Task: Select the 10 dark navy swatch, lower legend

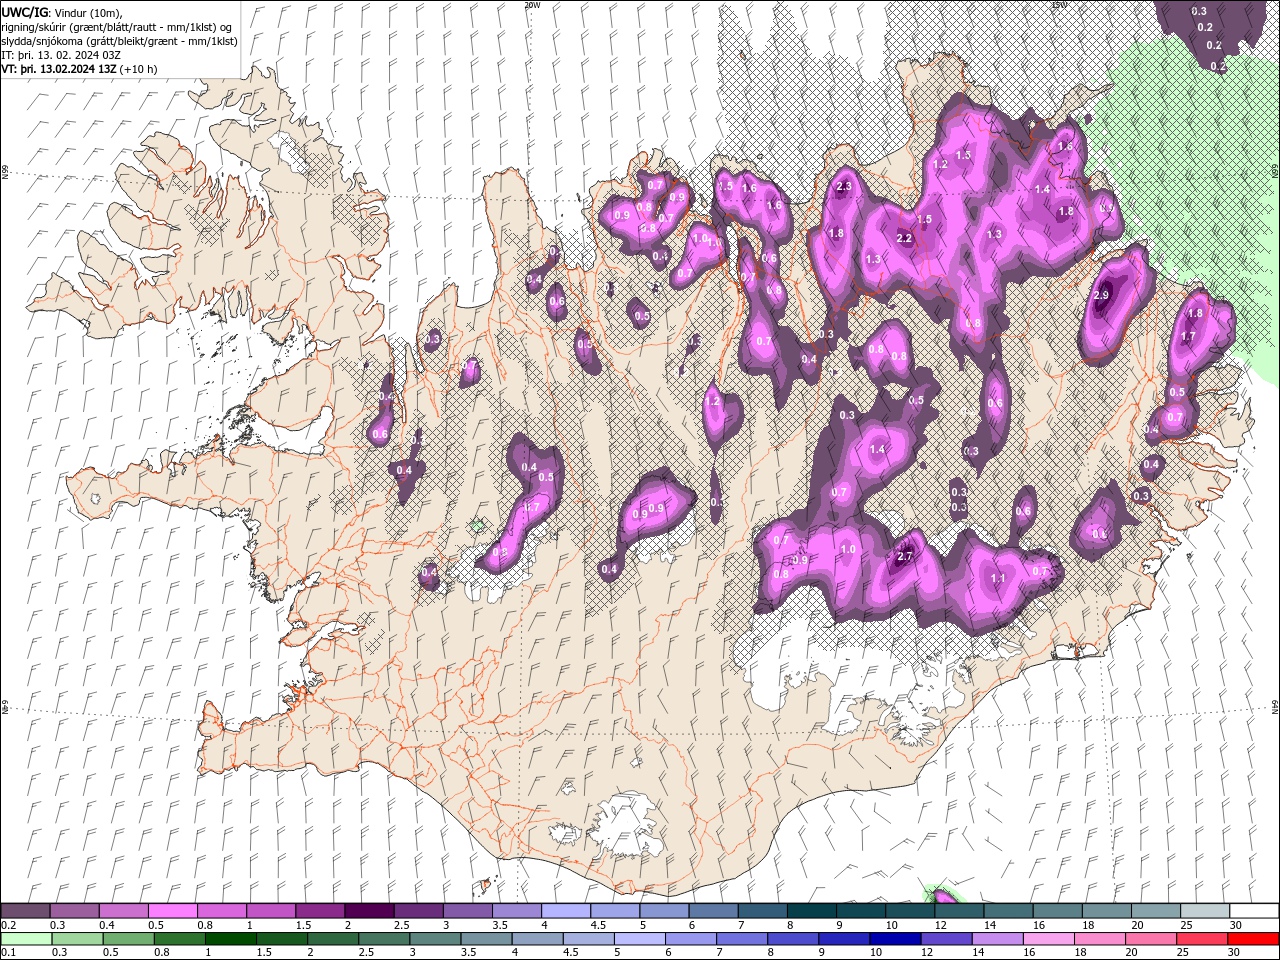Action: coord(895,940)
